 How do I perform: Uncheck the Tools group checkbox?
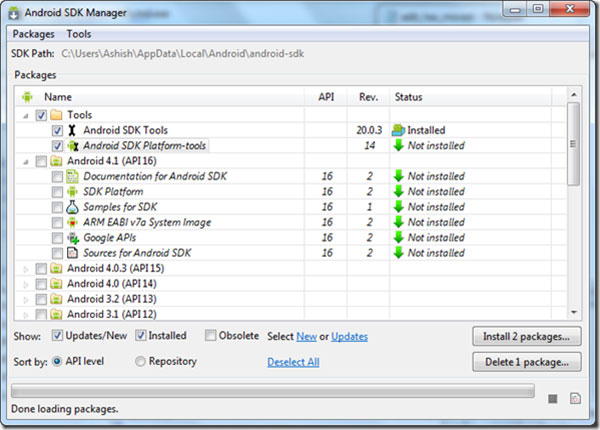click(x=41, y=115)
